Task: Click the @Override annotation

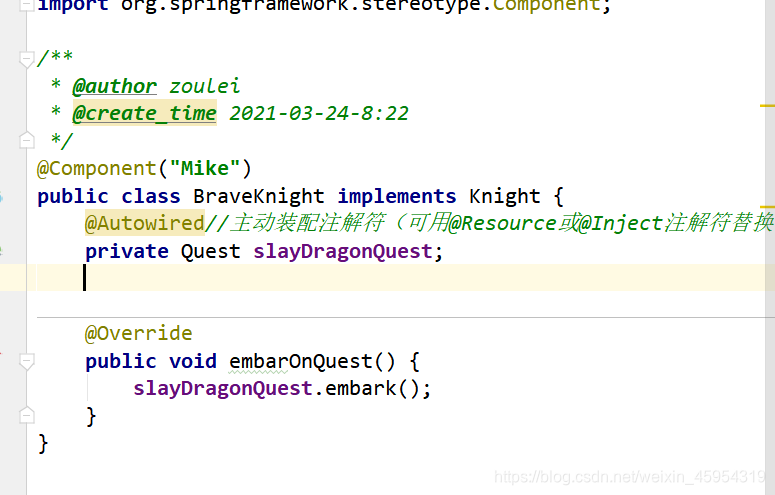Action: [x=138, y=334]
